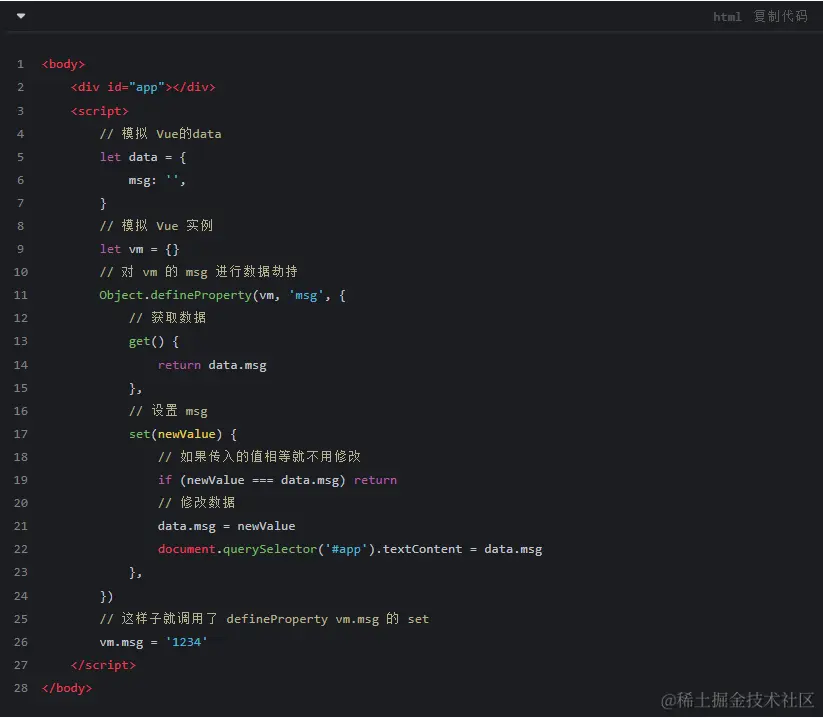
Task: Click the 'return data.msg' line
Action: [212, 365]
